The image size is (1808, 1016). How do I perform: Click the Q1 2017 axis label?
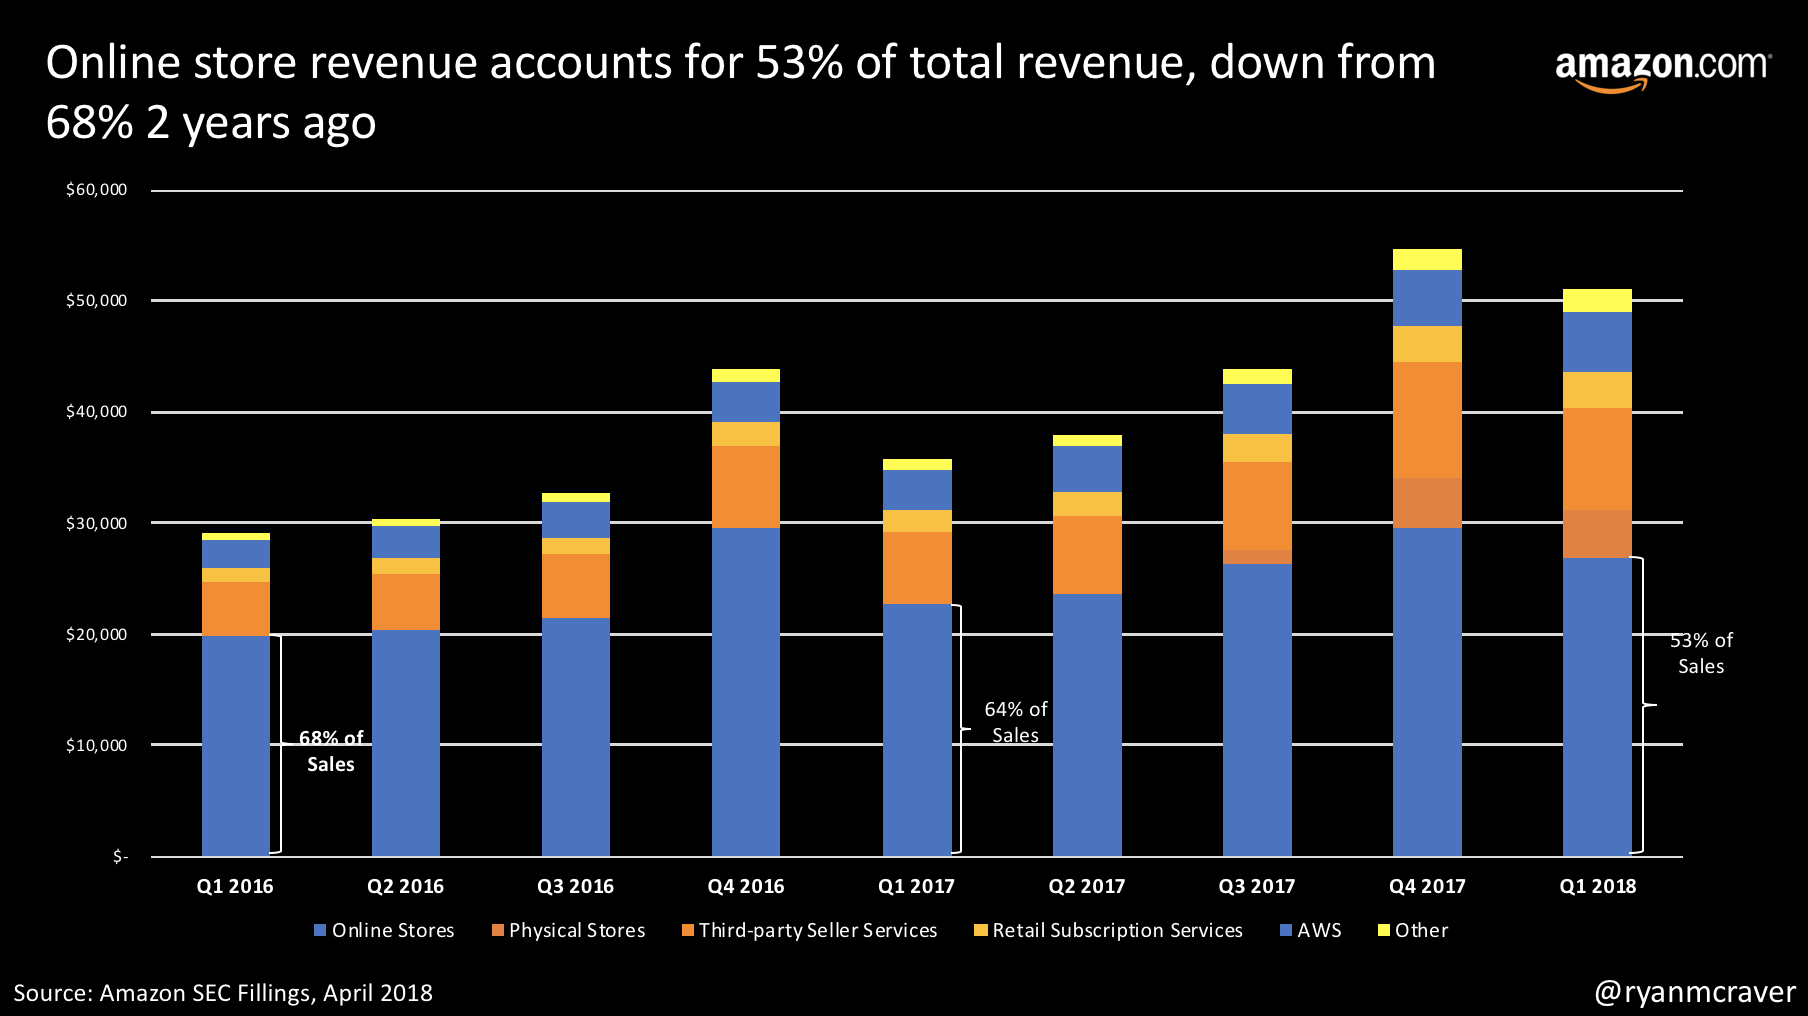916,886
